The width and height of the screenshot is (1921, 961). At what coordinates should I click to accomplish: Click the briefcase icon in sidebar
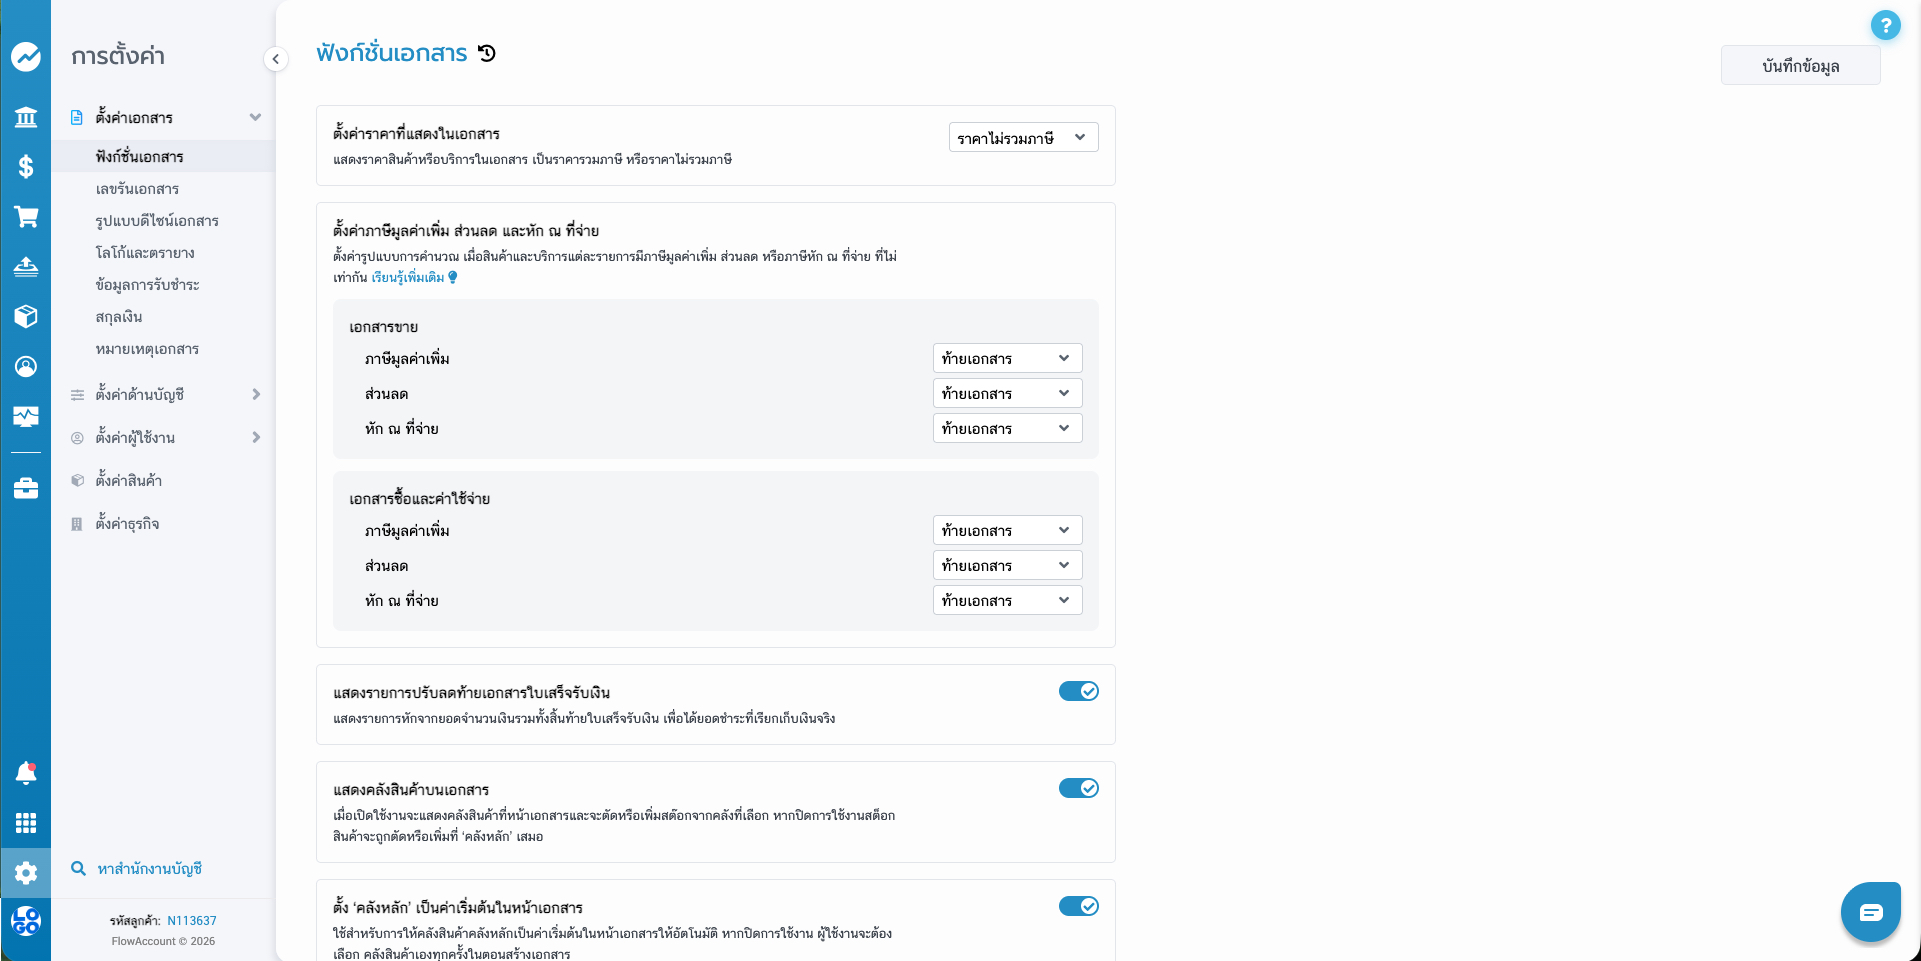(x=26, y=489)
